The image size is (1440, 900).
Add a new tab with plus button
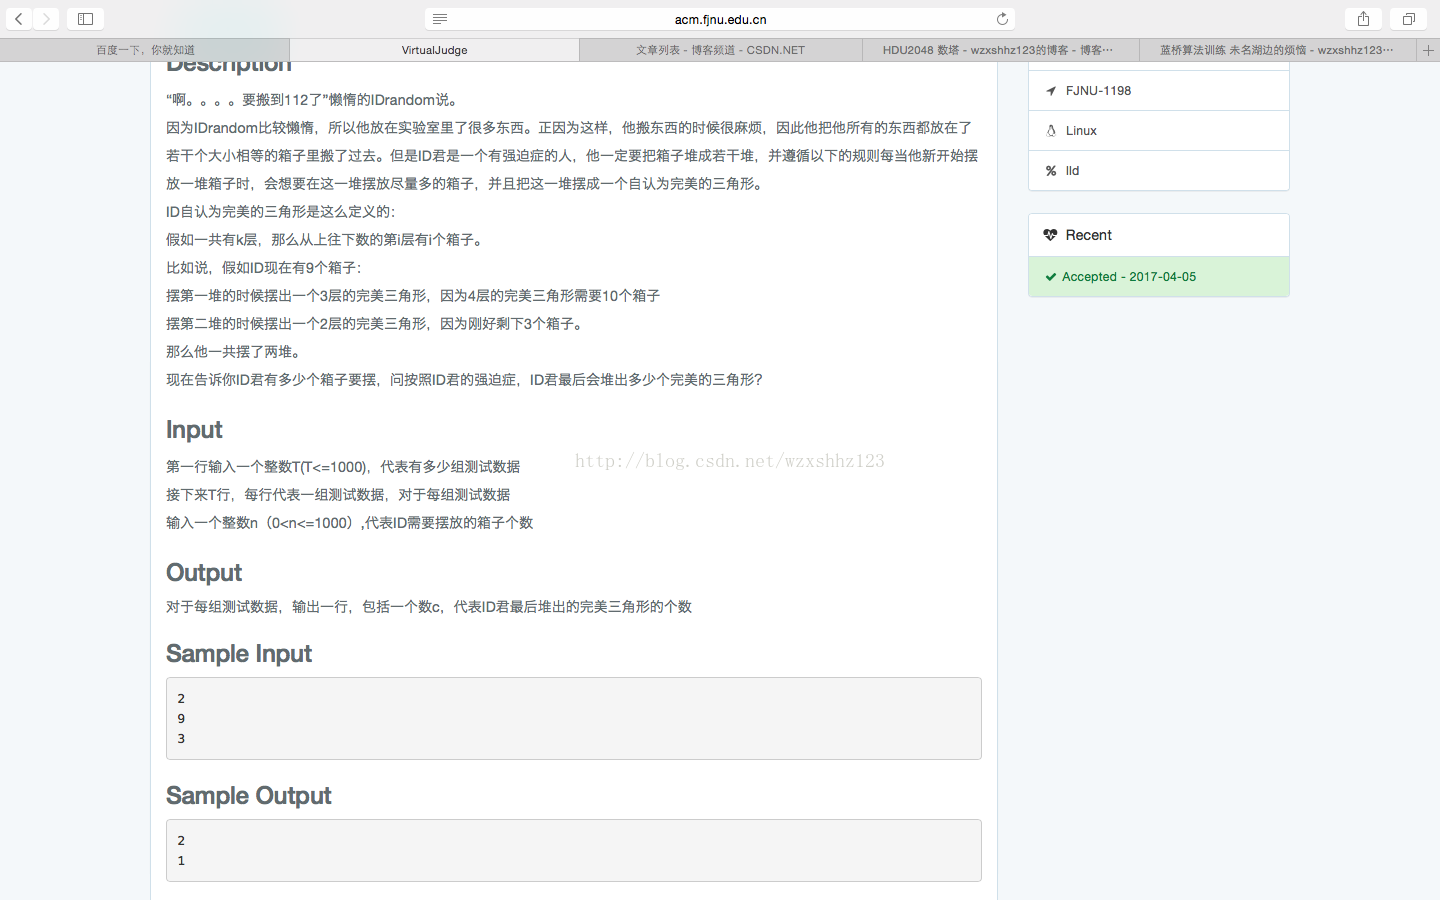point(1428,50)
